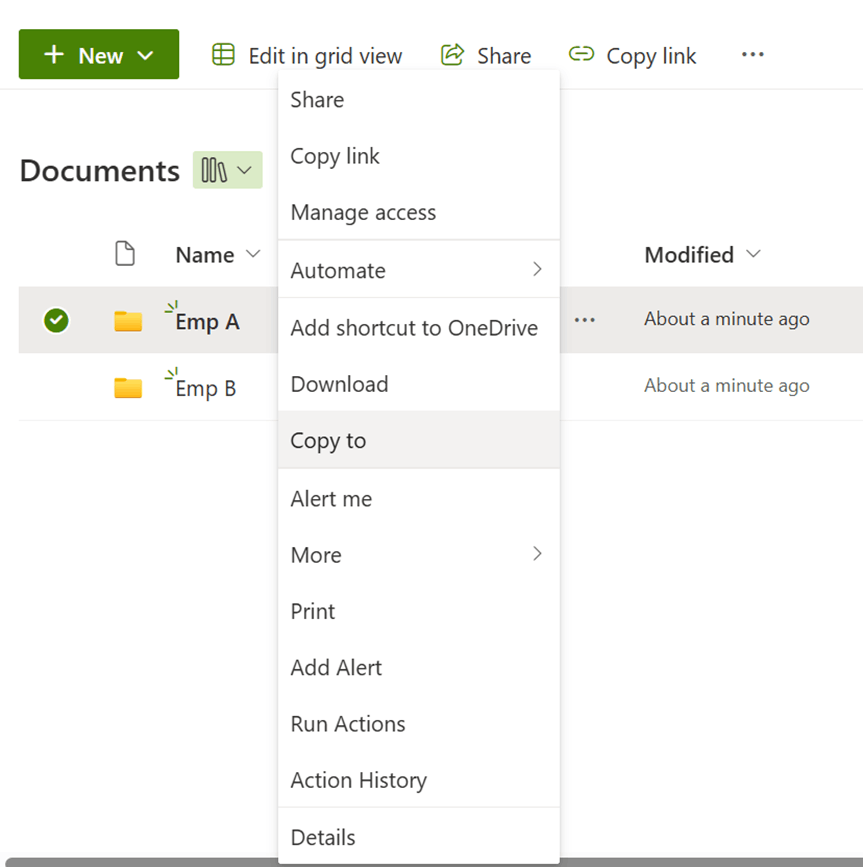863x867 pixels.
Task: Open Action History from menu
Action: (x=419, y=780)
